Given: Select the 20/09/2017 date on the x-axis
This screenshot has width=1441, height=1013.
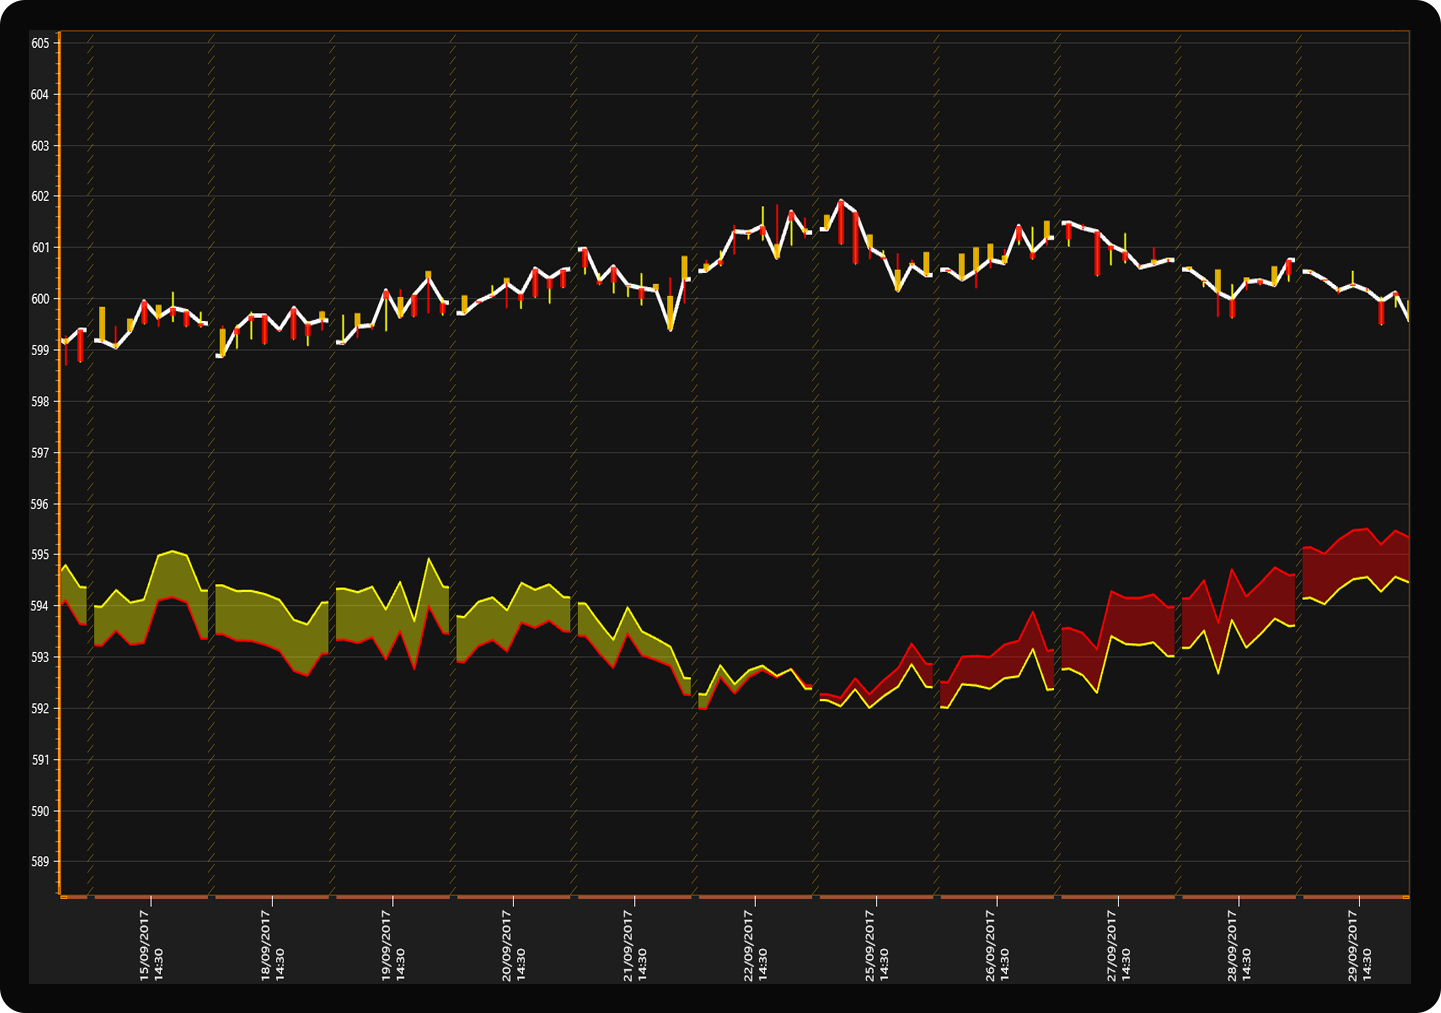Looking at the screenshot, I should pyautogui.click(x=514, y=945).
